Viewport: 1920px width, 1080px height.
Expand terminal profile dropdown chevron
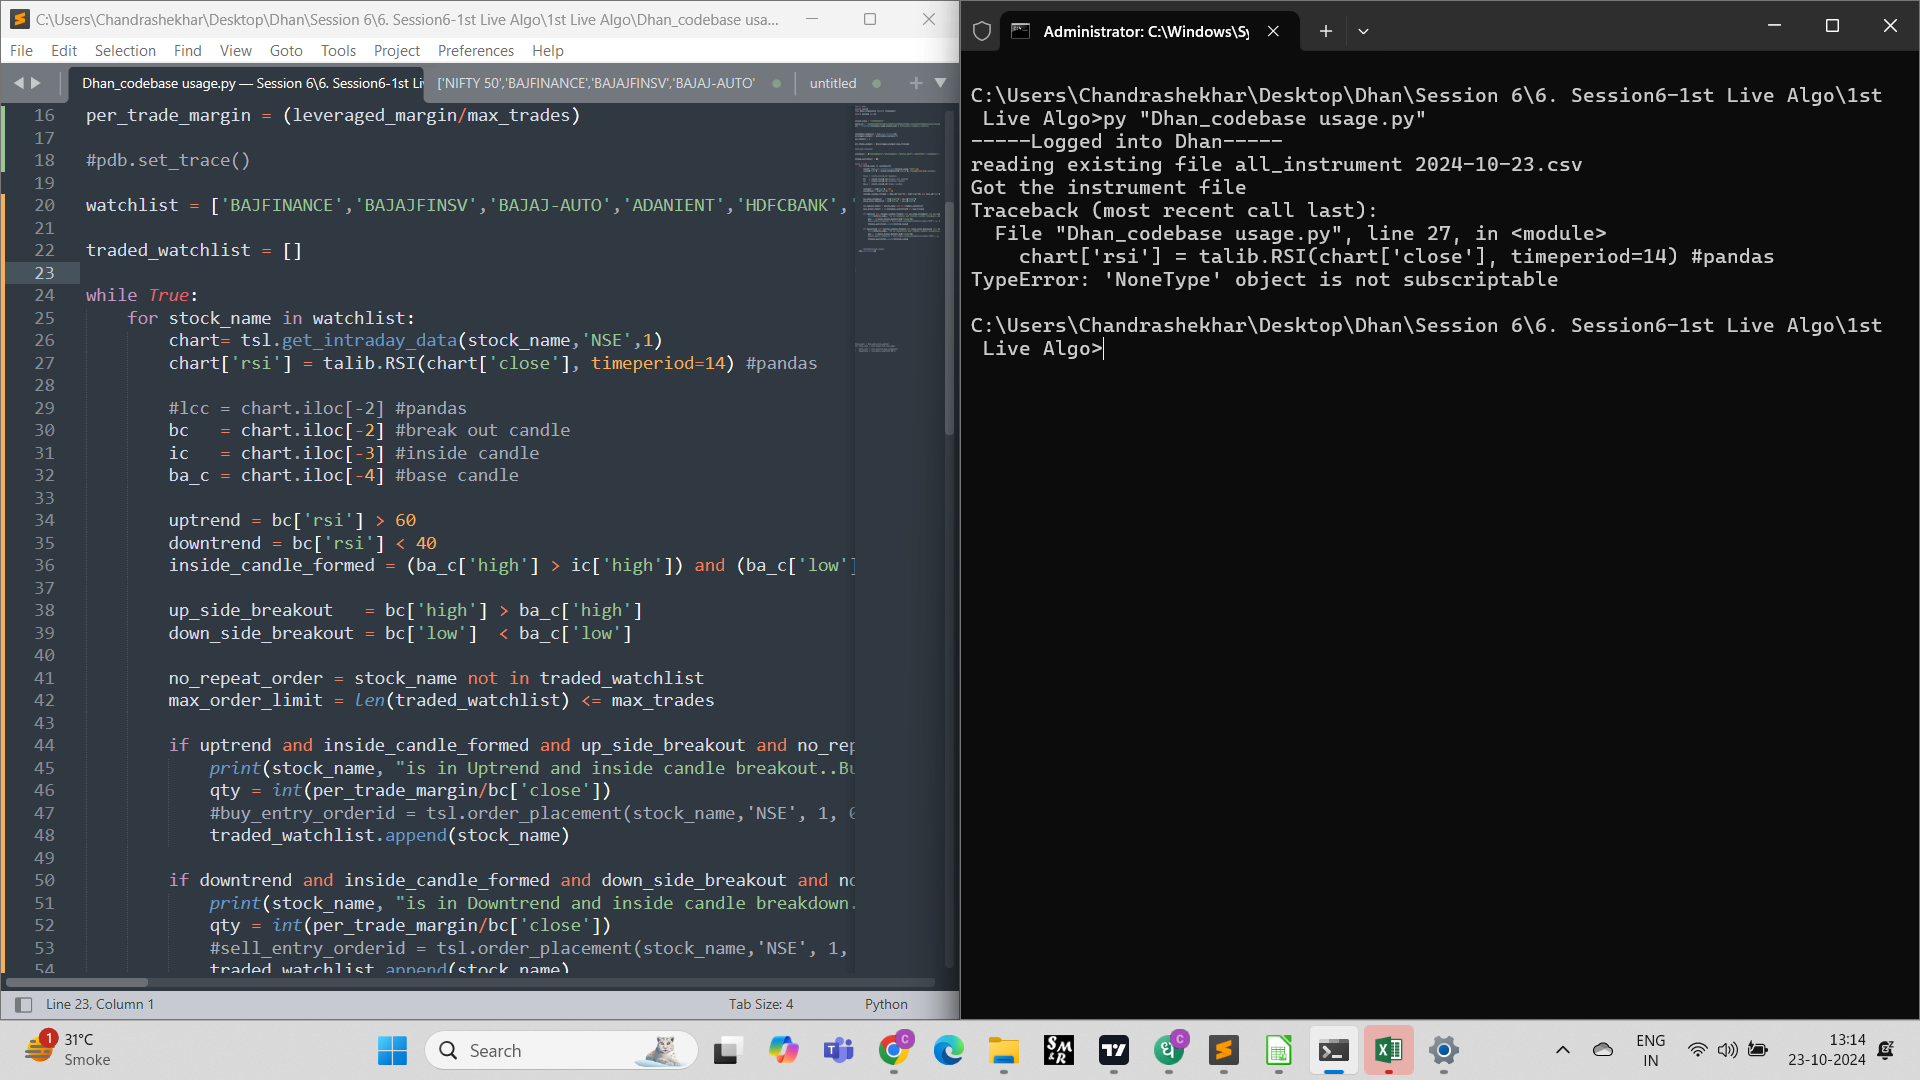pyautogui.click(x=1363, y=31)
